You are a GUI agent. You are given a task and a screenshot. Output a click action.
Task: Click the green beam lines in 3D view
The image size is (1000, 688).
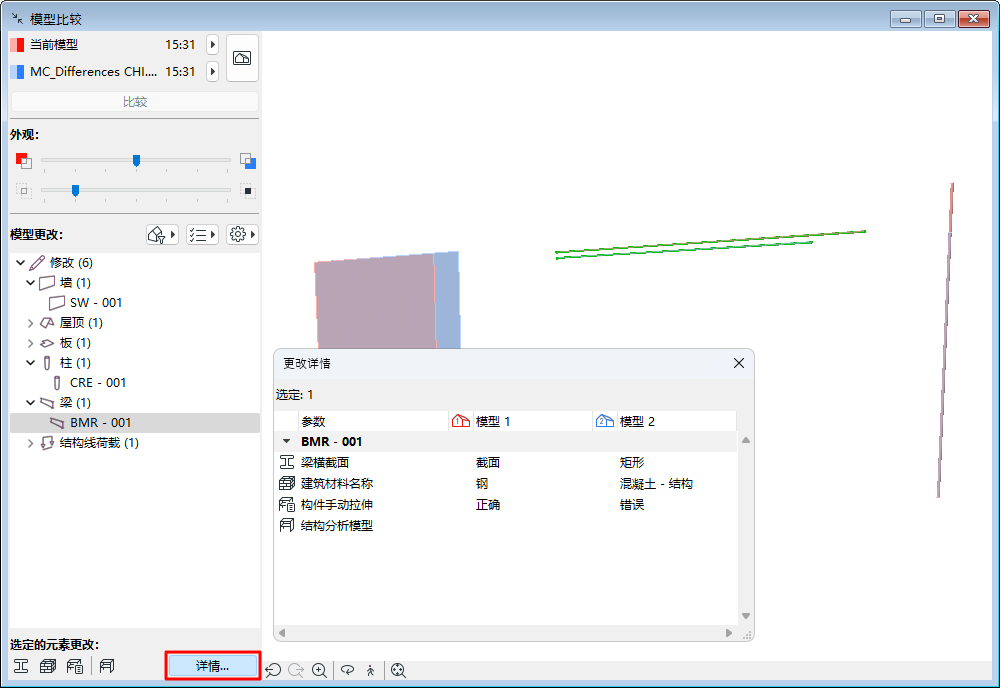click(x=710, y=245)
